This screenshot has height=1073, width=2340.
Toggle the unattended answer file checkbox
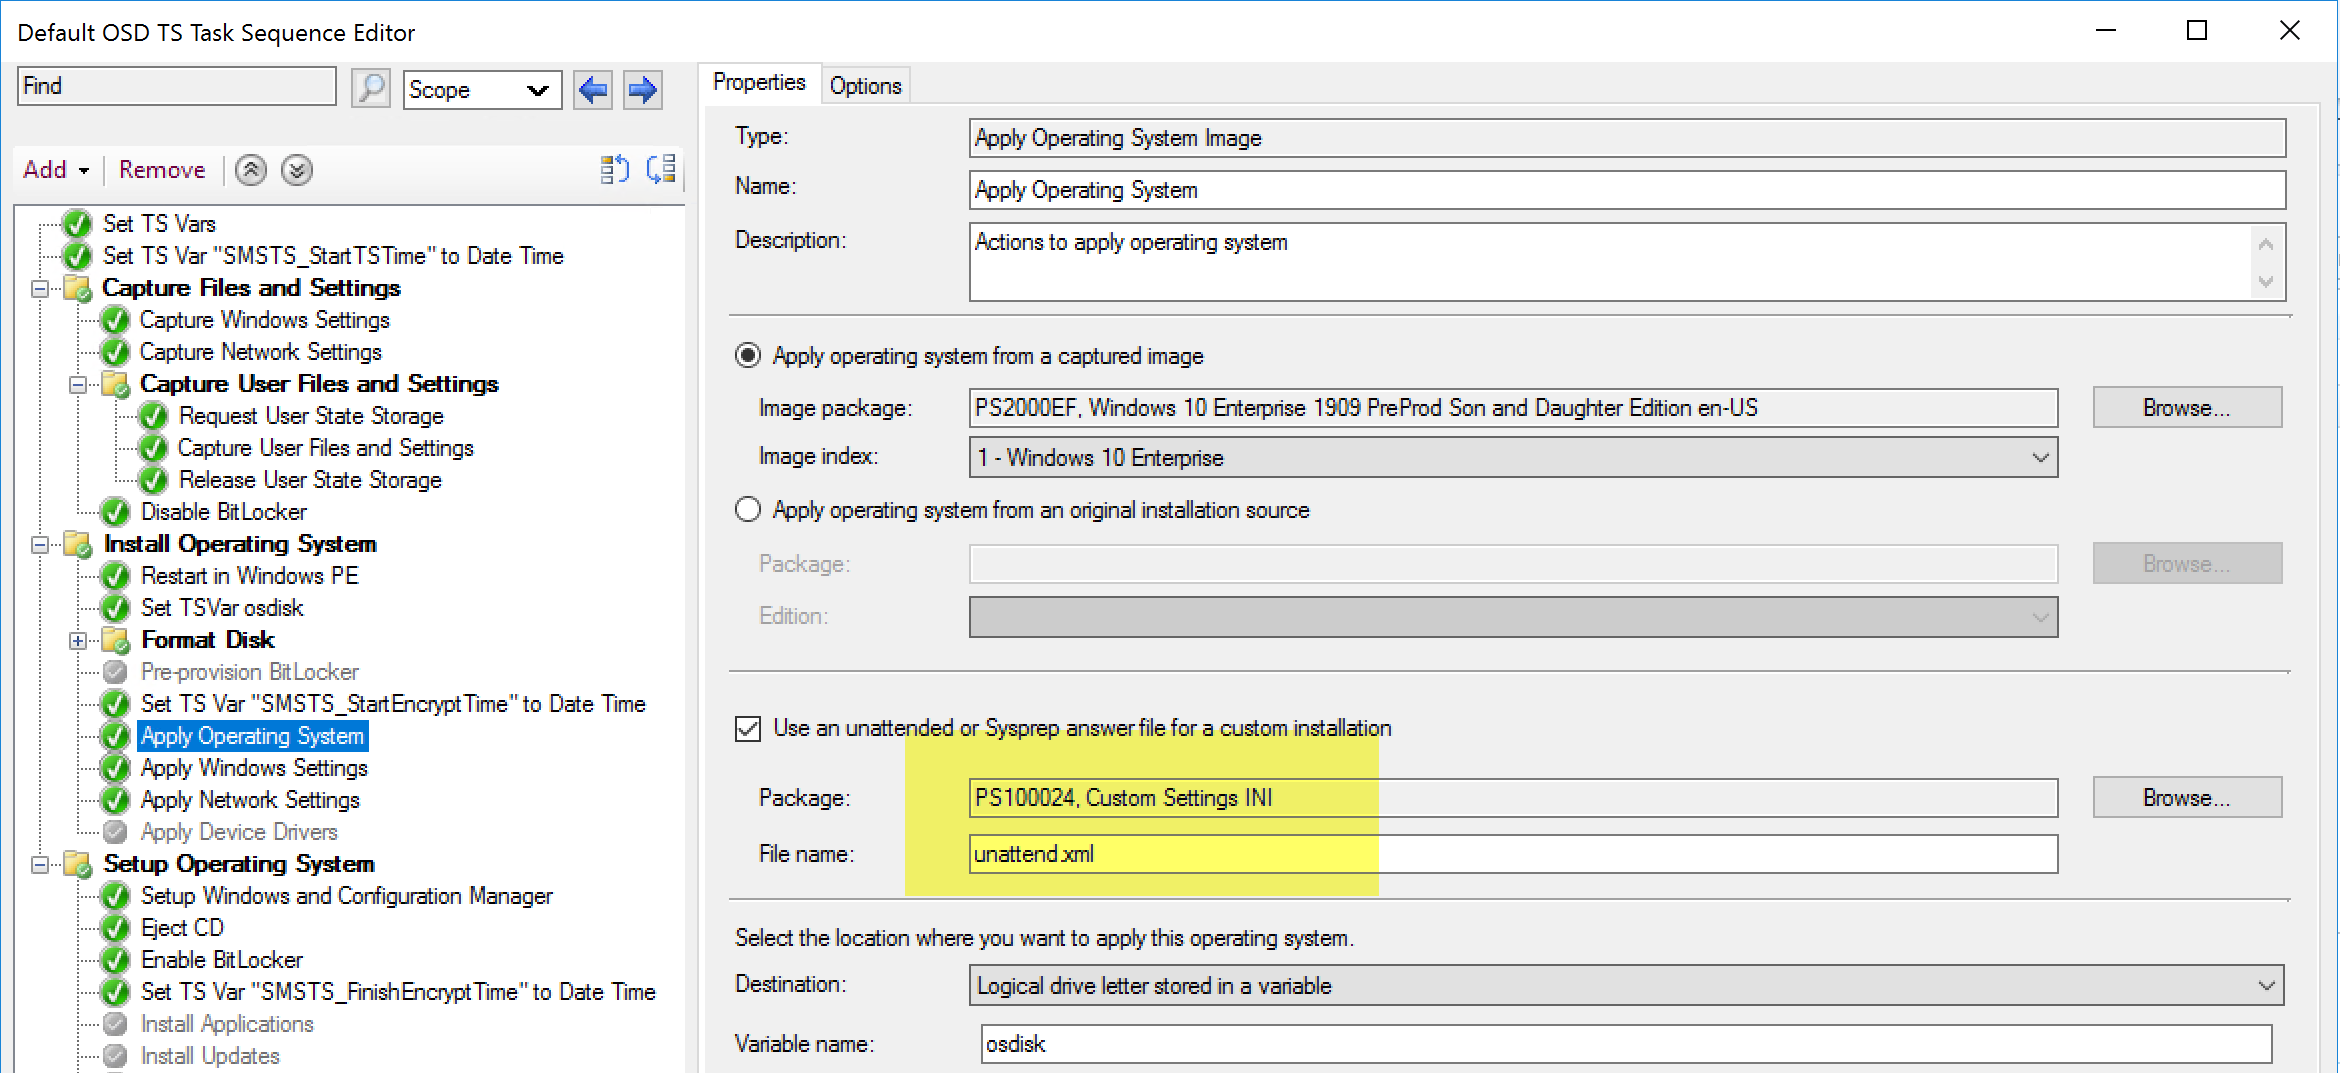tap(748, 728)
